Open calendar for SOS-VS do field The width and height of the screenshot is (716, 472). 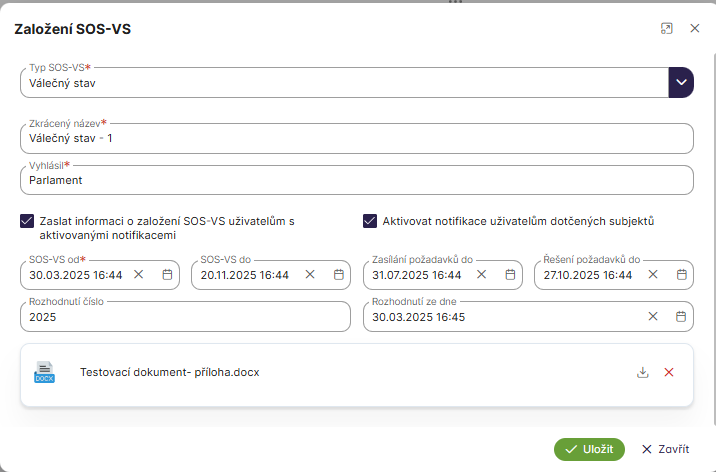pos(338,274)
